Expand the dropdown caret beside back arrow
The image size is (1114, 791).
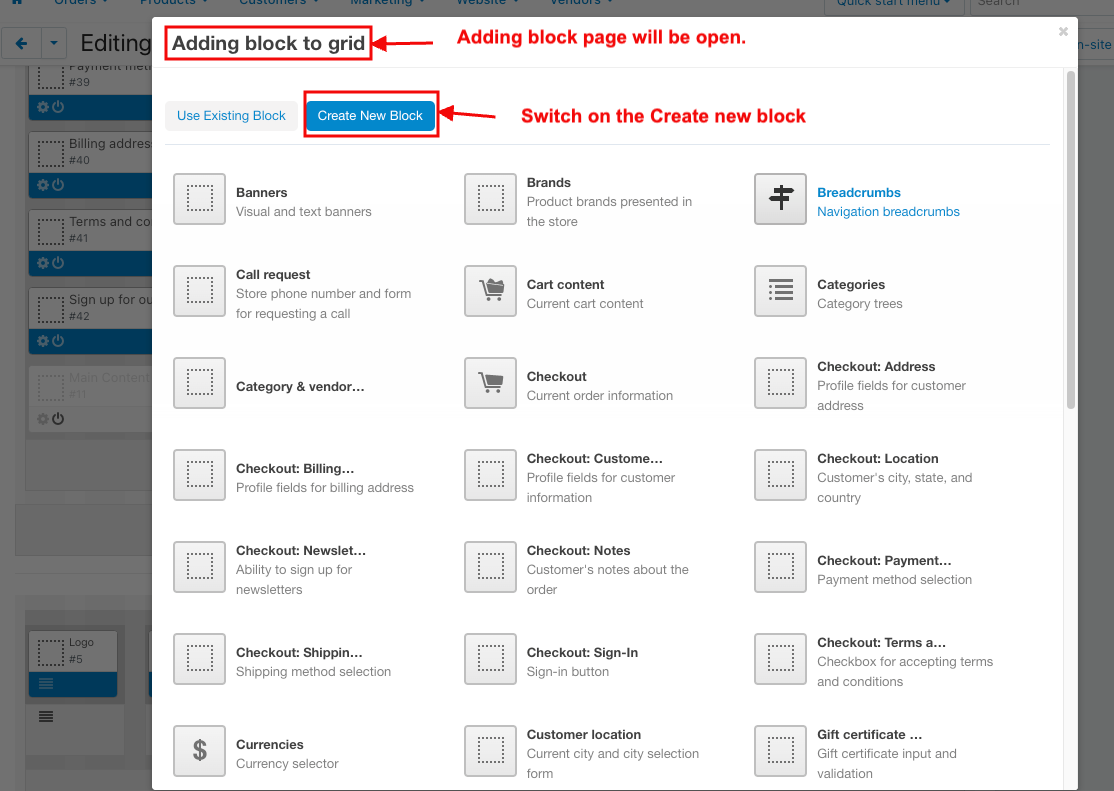(53, 44)
